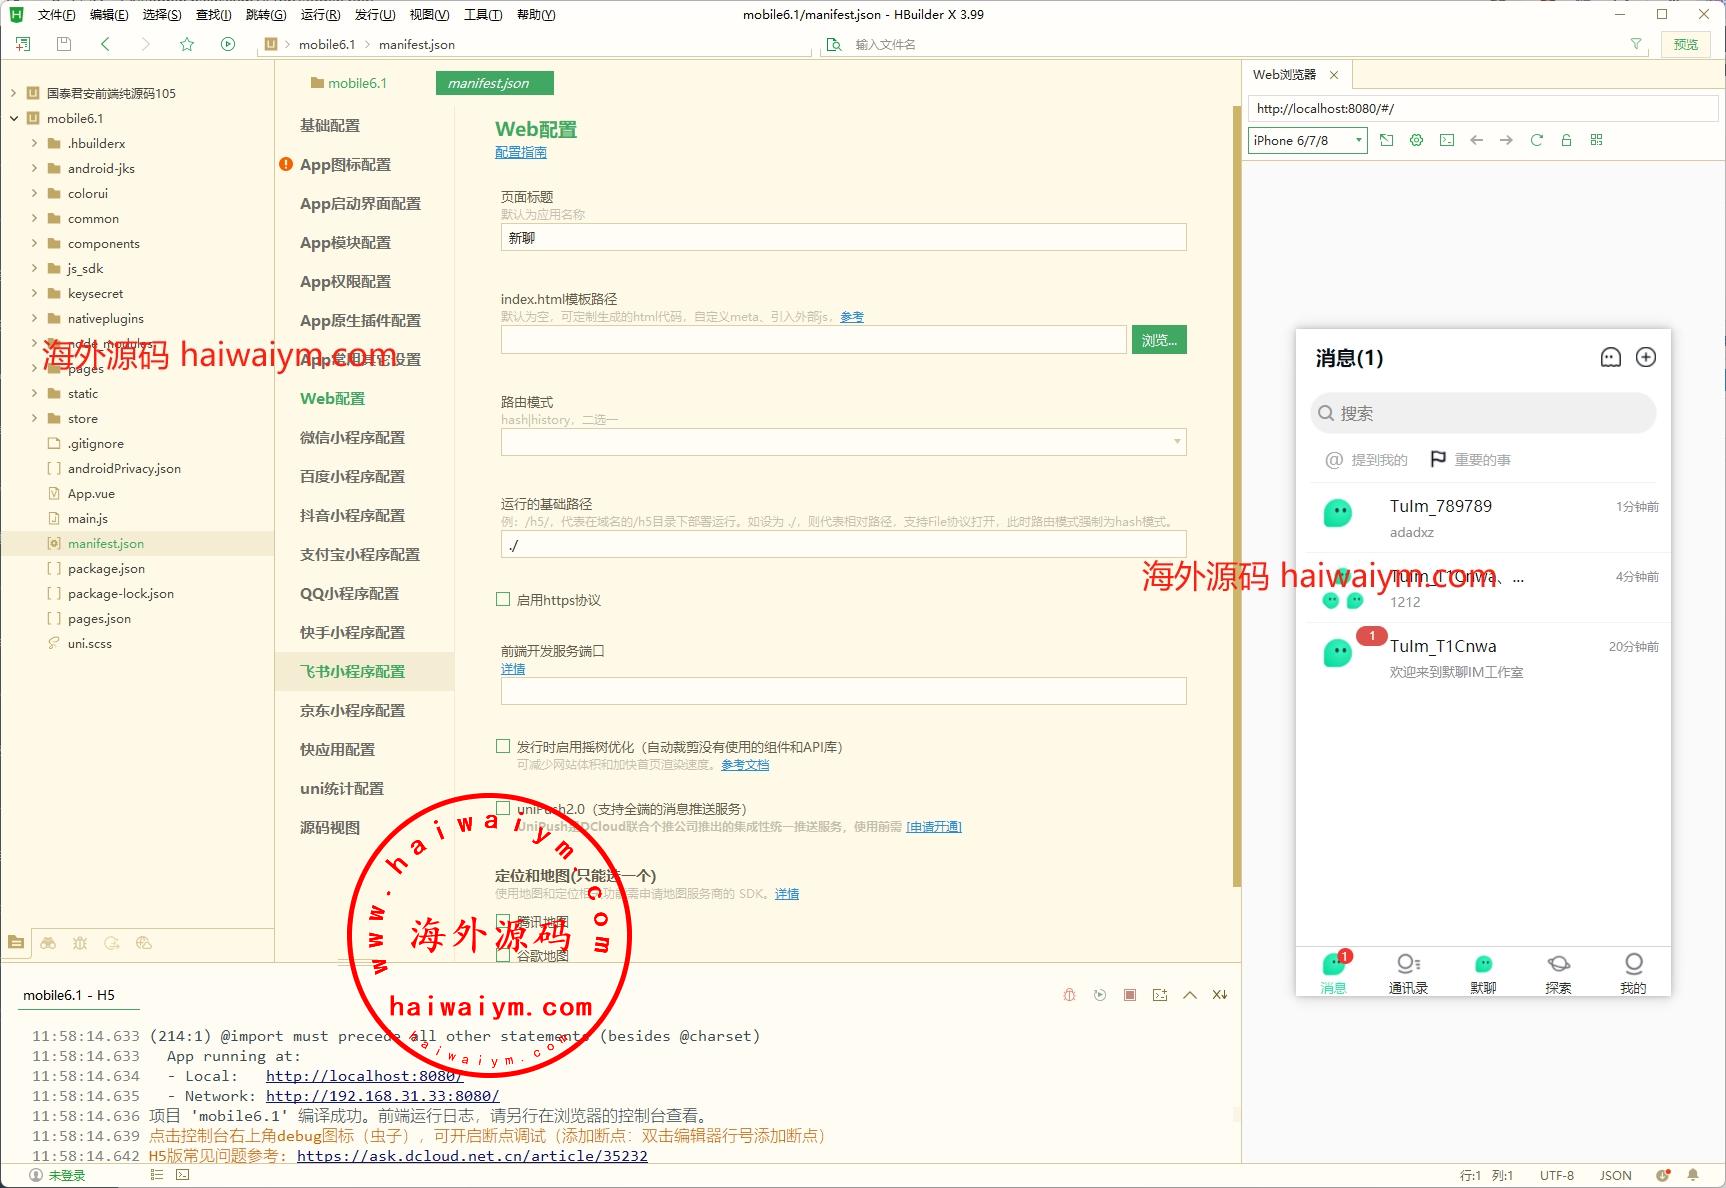
Task: Click the stop icon in console toolbar
Action: pos(1130,995)
